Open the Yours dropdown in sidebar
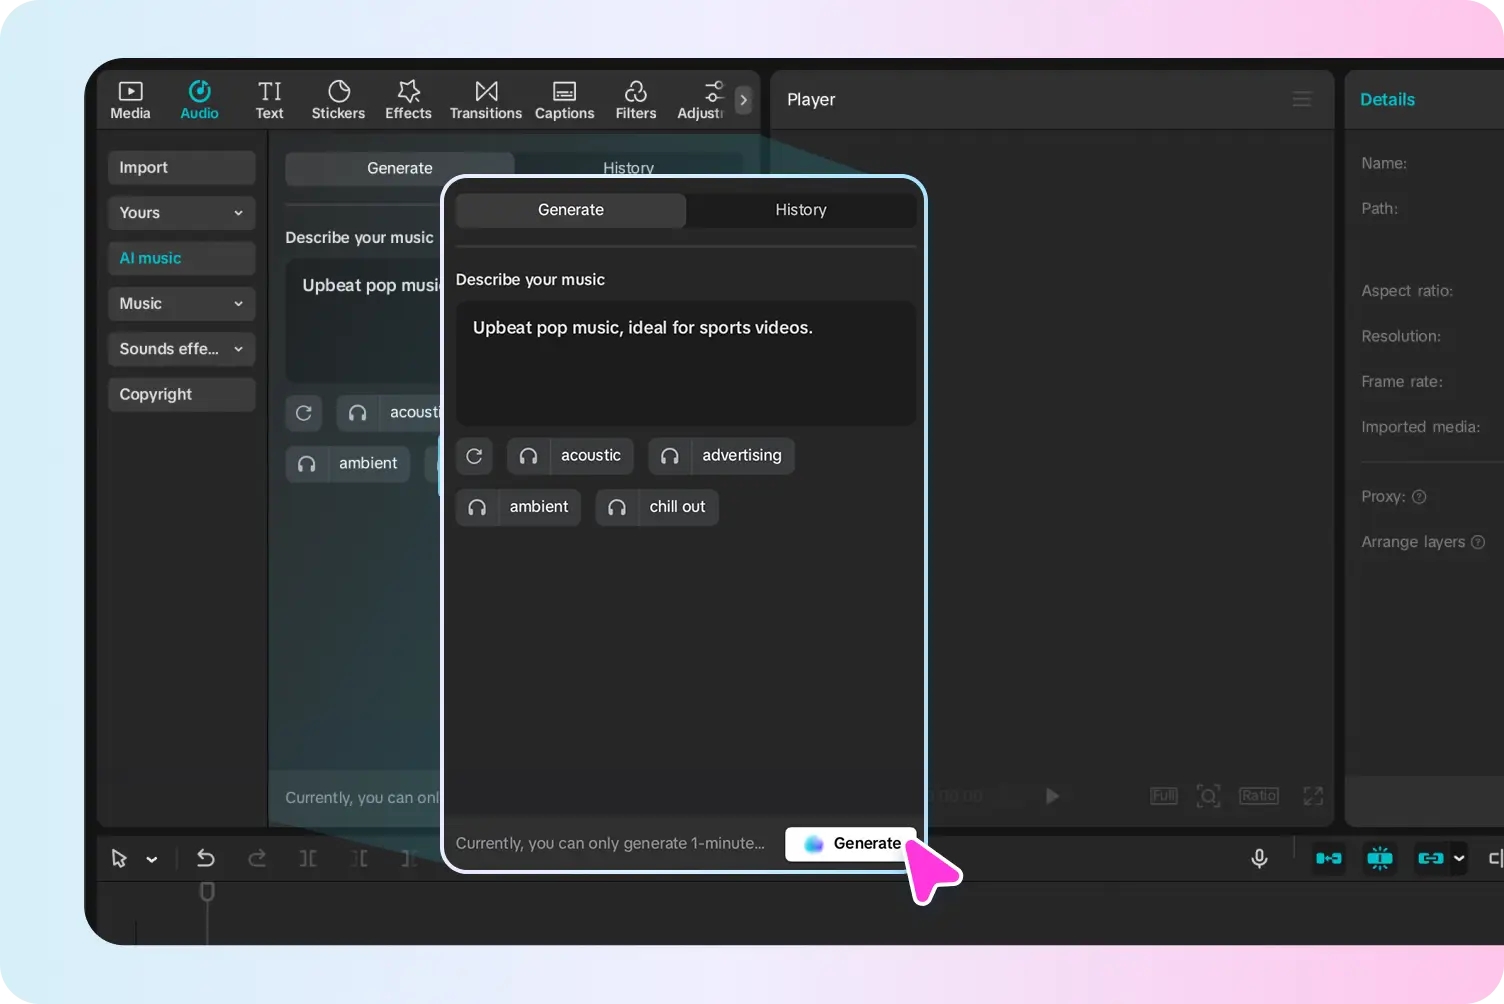1504x1004 pixels. click(x=181, y=213)
